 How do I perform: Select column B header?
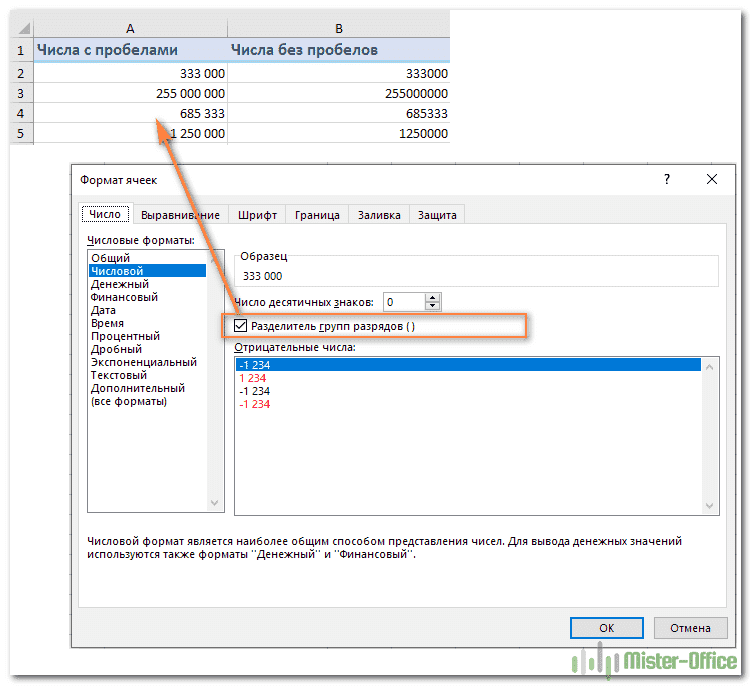click(339, 30)
